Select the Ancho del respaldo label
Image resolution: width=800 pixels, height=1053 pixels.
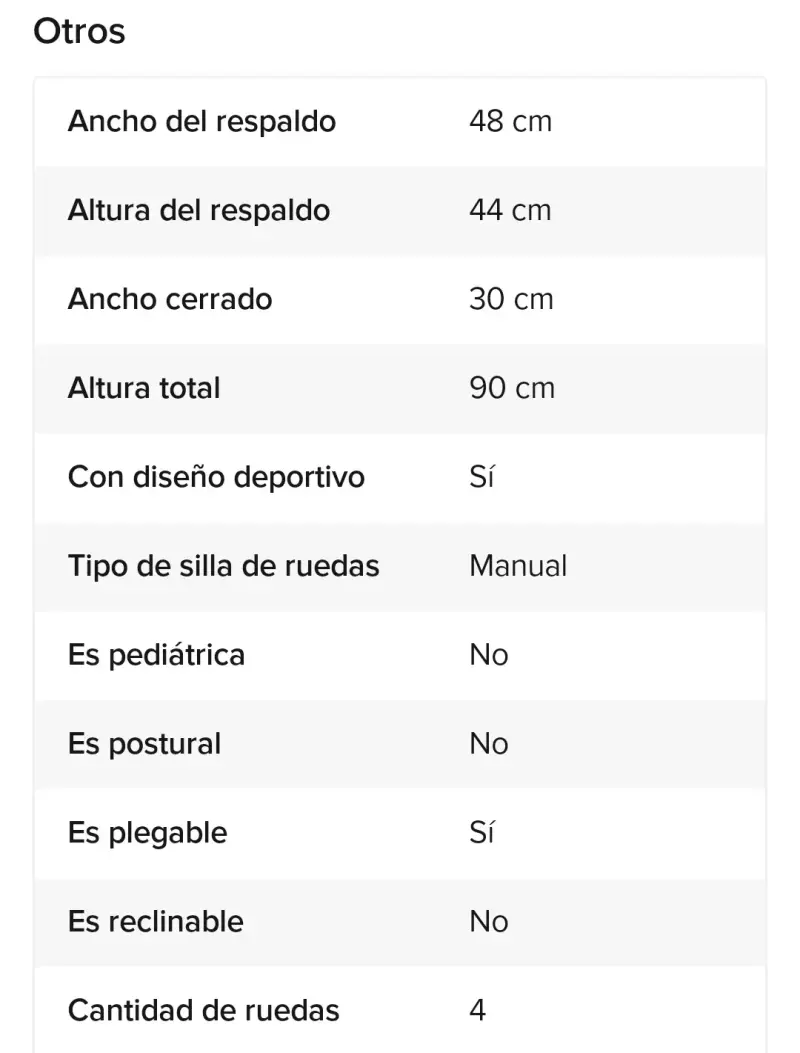(x=202, y=122)
